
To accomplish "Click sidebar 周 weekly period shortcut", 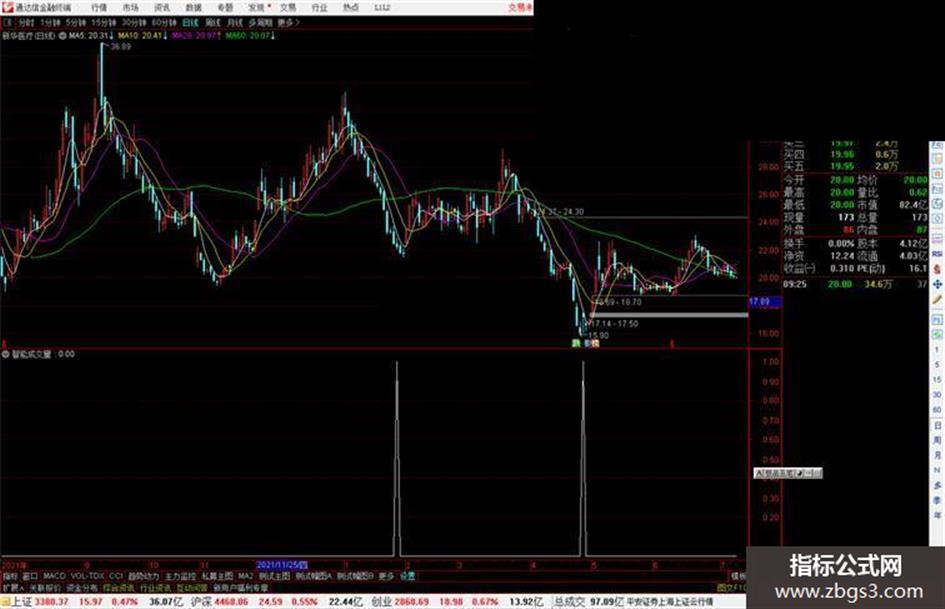I will [x=937, y=440].
